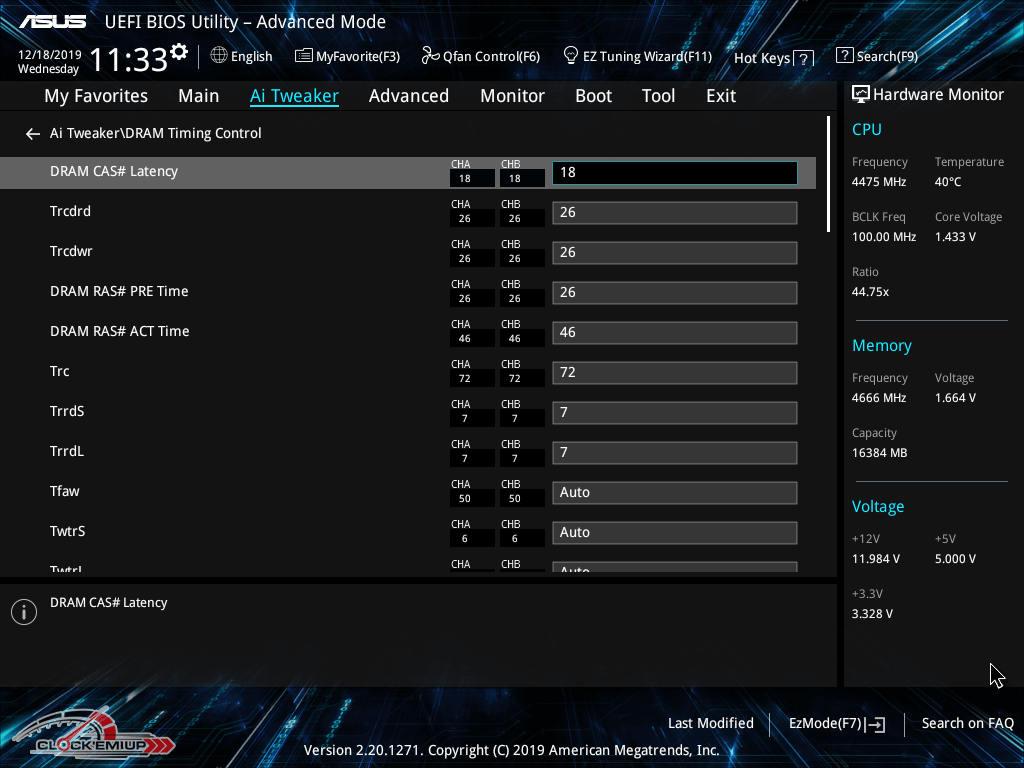The width and height of the screenshot is (1024, 768).
Task: Switch to the Advanced tab
Action: 408,96
